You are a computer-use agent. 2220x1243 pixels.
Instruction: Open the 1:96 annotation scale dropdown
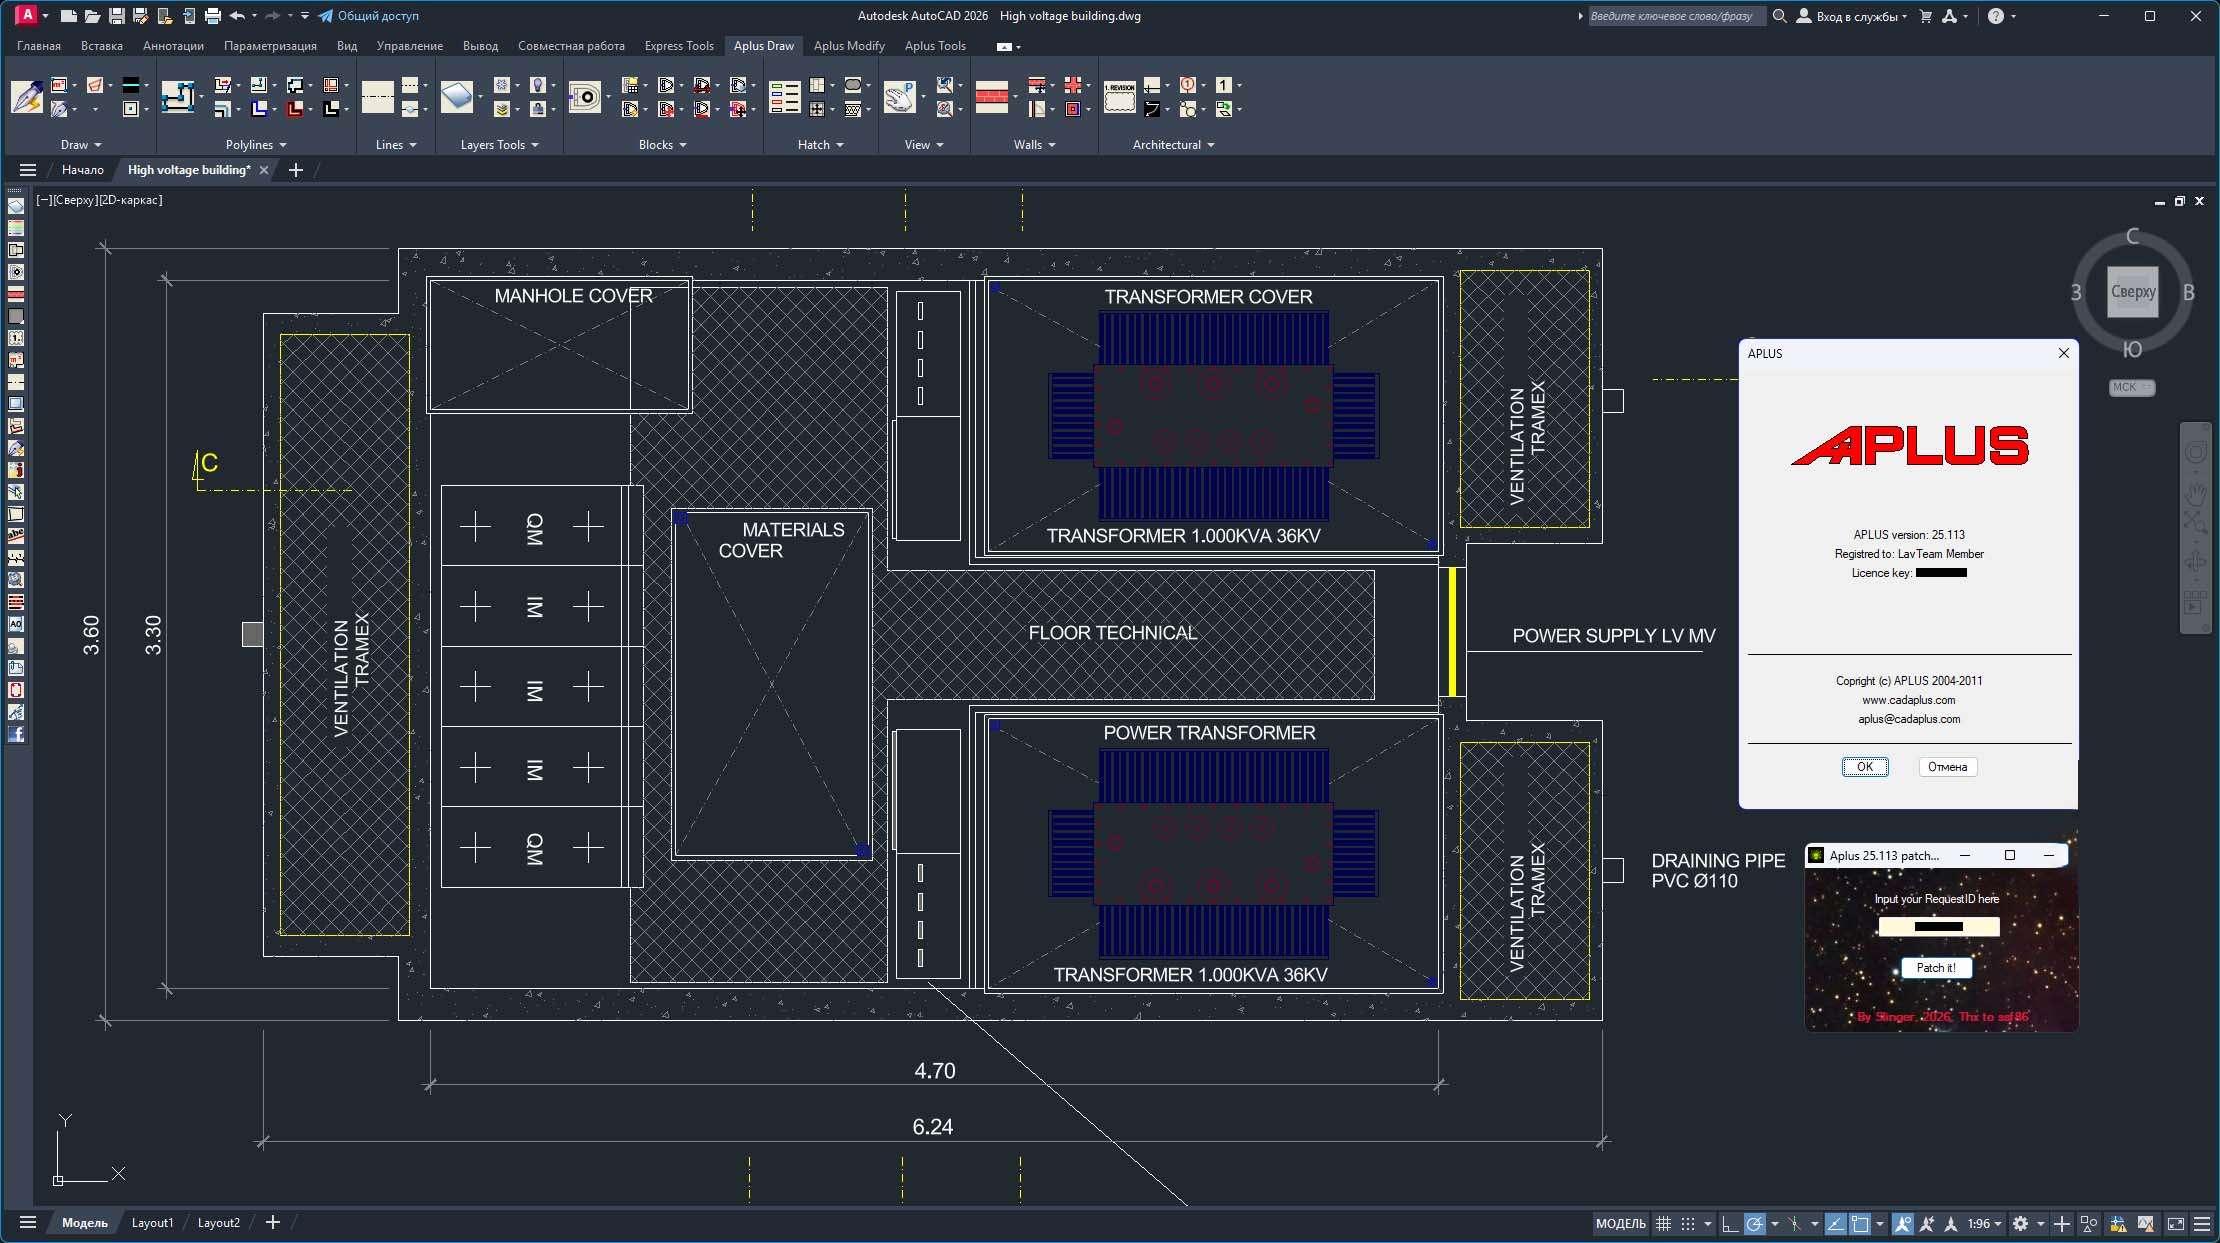pyautogui.click(x=1984, y=1223)
